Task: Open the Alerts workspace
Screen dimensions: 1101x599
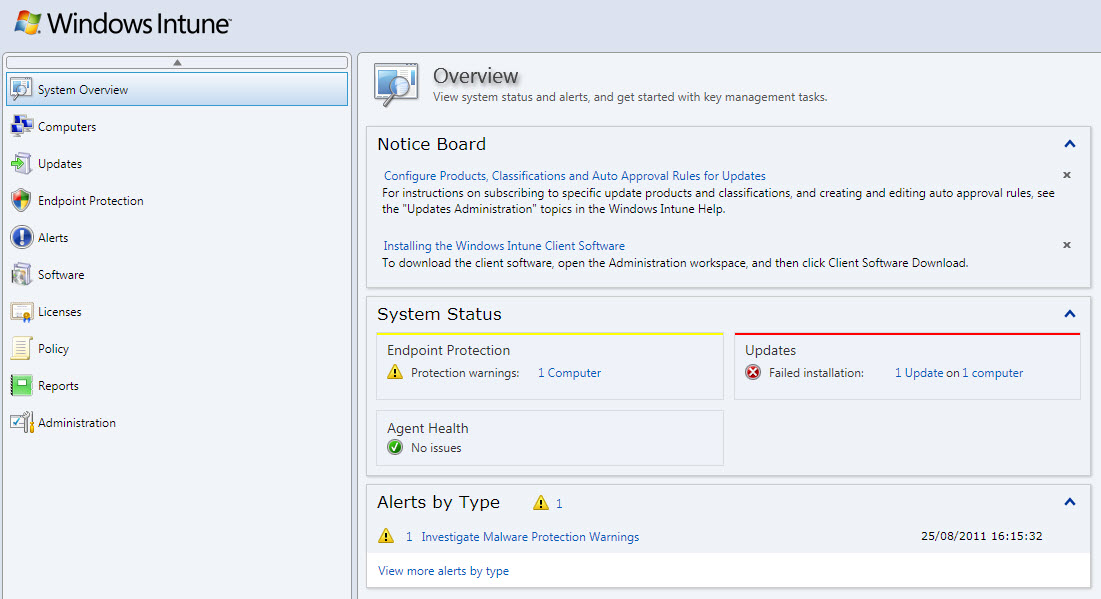Action: coord(177,237)
